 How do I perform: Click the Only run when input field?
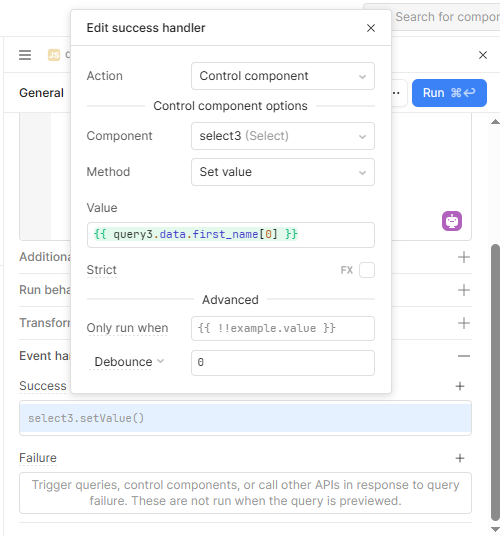283,329
